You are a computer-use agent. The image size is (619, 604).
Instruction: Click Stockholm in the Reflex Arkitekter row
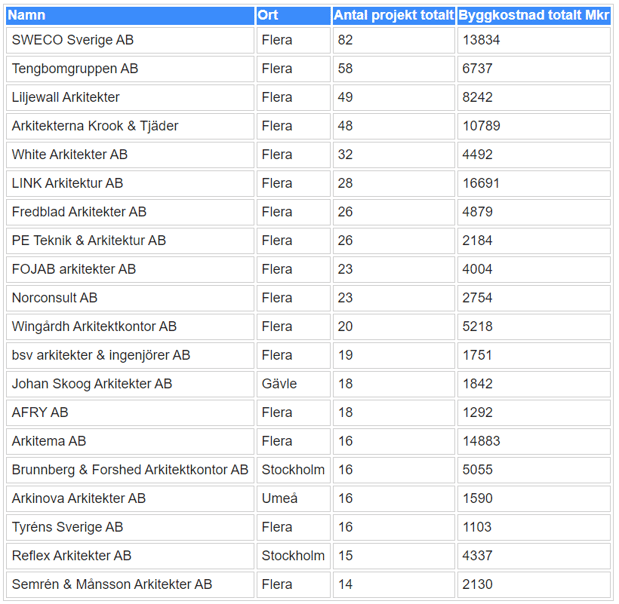[293, 556]
